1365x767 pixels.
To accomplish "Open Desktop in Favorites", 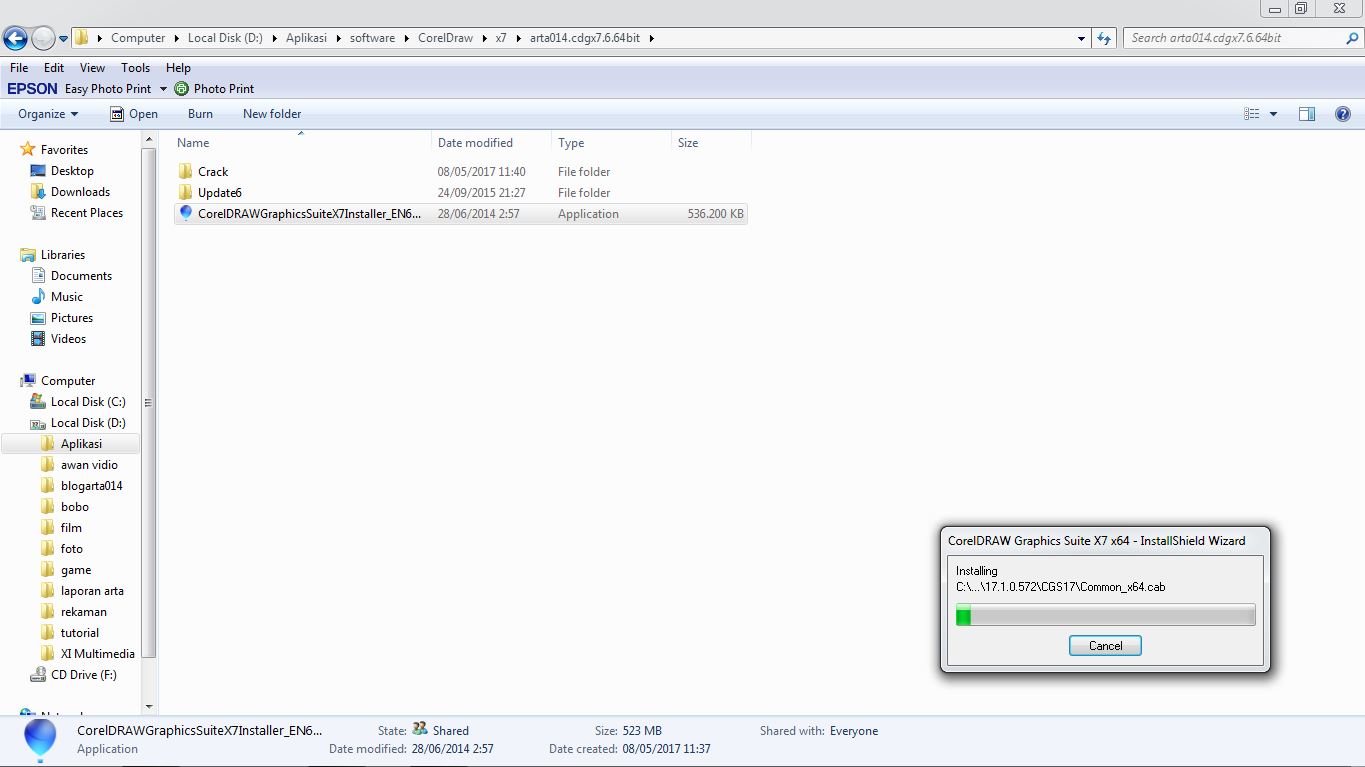I will [x=72, y=171].
